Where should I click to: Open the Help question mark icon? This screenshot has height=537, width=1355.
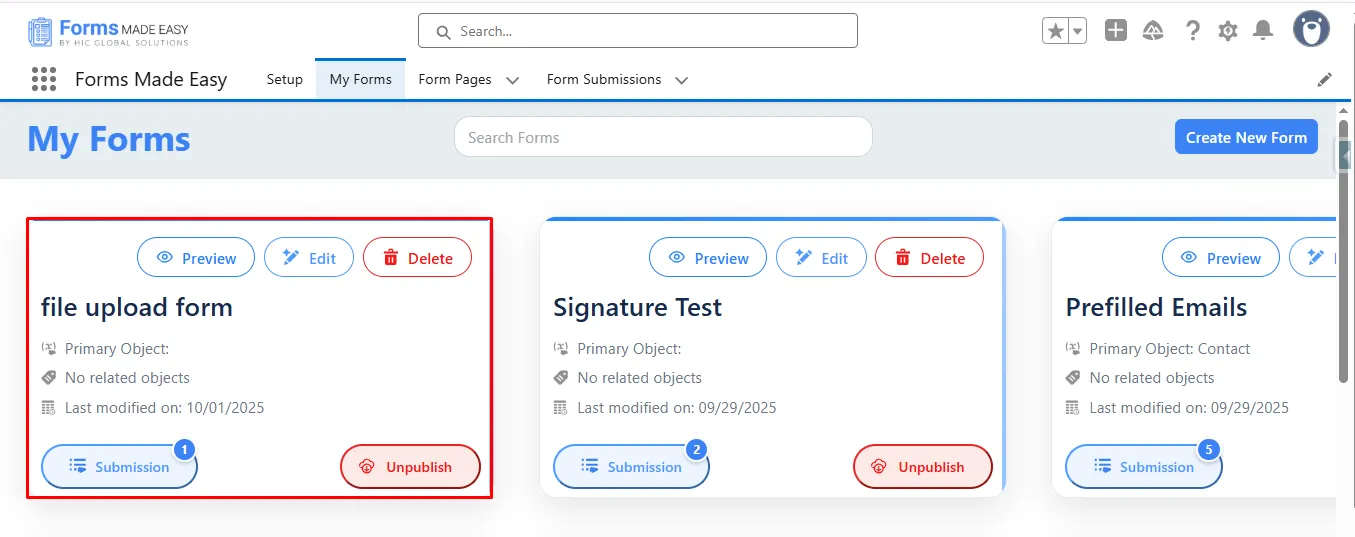pos(1192,31)
